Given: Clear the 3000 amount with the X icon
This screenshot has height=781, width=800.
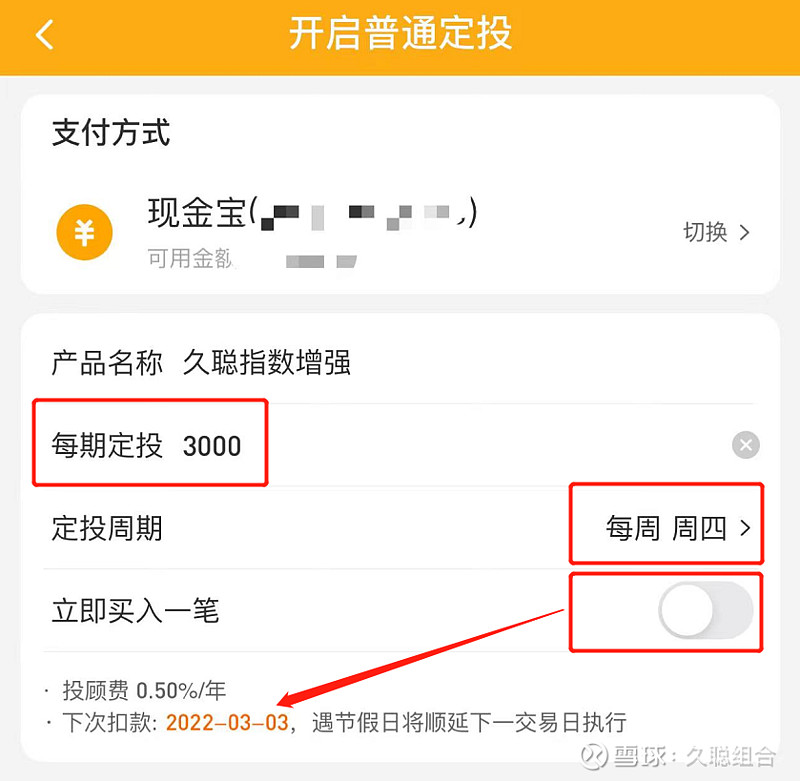Looking at the screenshot, I should [x=745, y=445].
